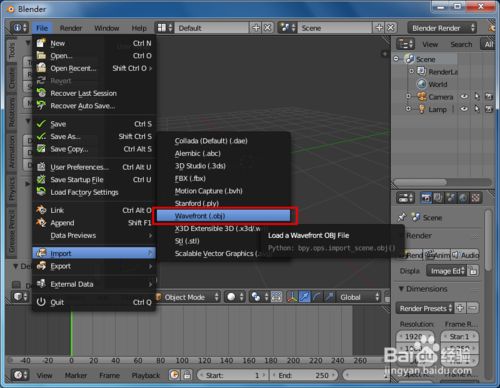Screen dimensions: 500x388
Task: Click the add screen layout plus button
Action: (x=256, y=28)
